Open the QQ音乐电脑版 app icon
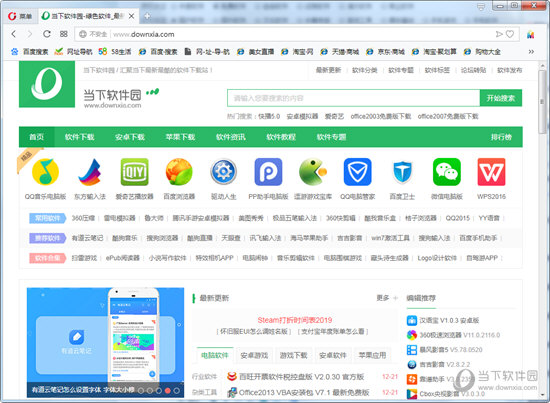The height and width of the screenshot is (403, 550). click(x=45, y=172)
